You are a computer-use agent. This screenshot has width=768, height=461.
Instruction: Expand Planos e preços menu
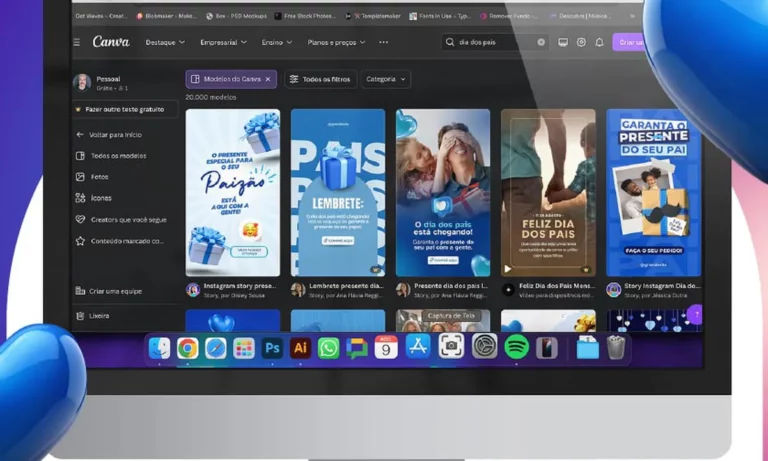(x=336, y=42)
